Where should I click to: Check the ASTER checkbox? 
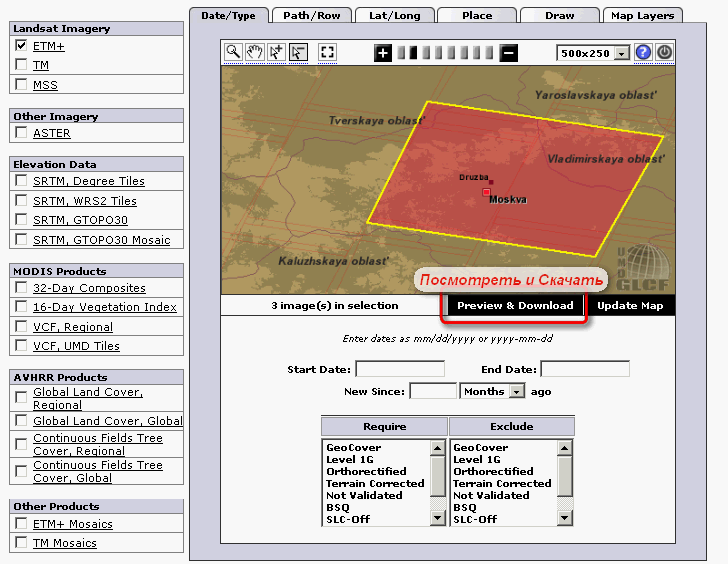[x=21, y=132]
